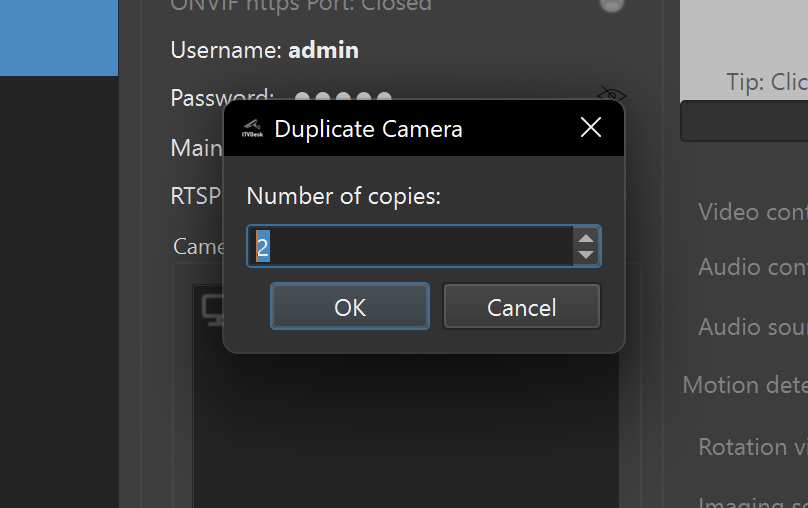
Task: Decrease number of copies with down arrow
Action: click(586, 255)
